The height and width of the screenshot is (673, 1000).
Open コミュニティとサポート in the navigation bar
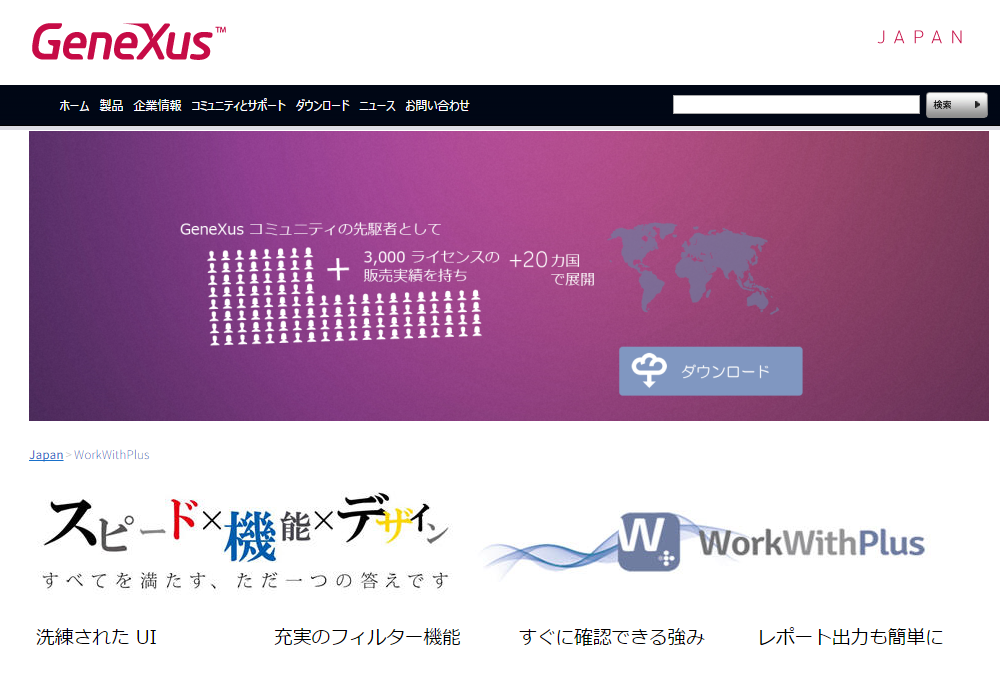click(238, 106)
